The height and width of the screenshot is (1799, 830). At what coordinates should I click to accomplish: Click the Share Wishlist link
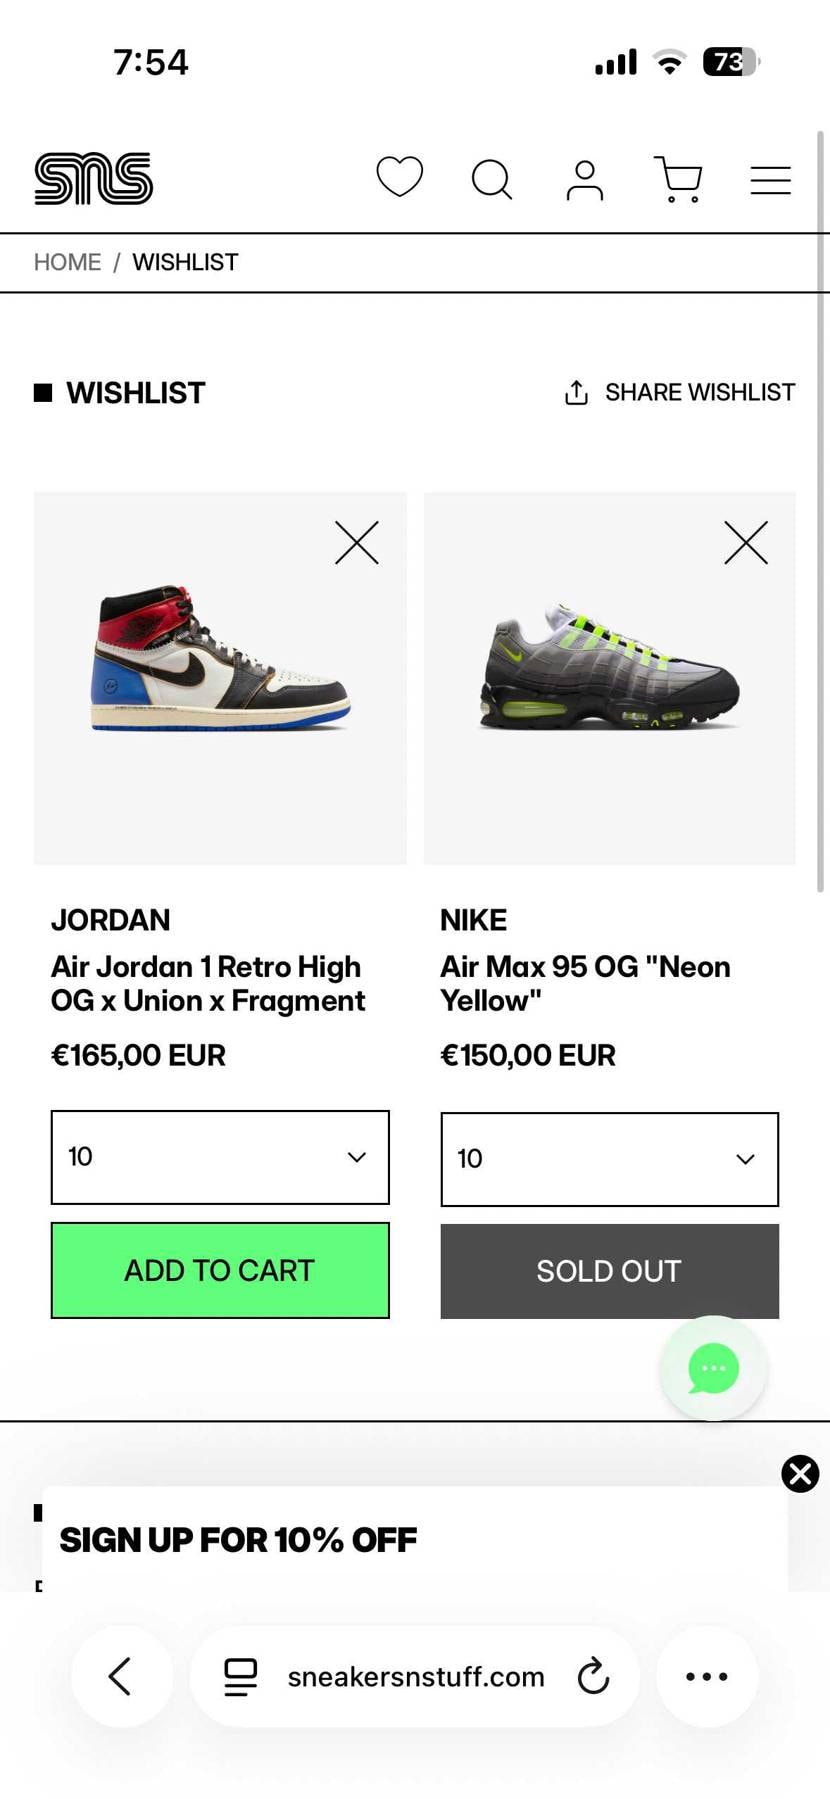(680, 392)
